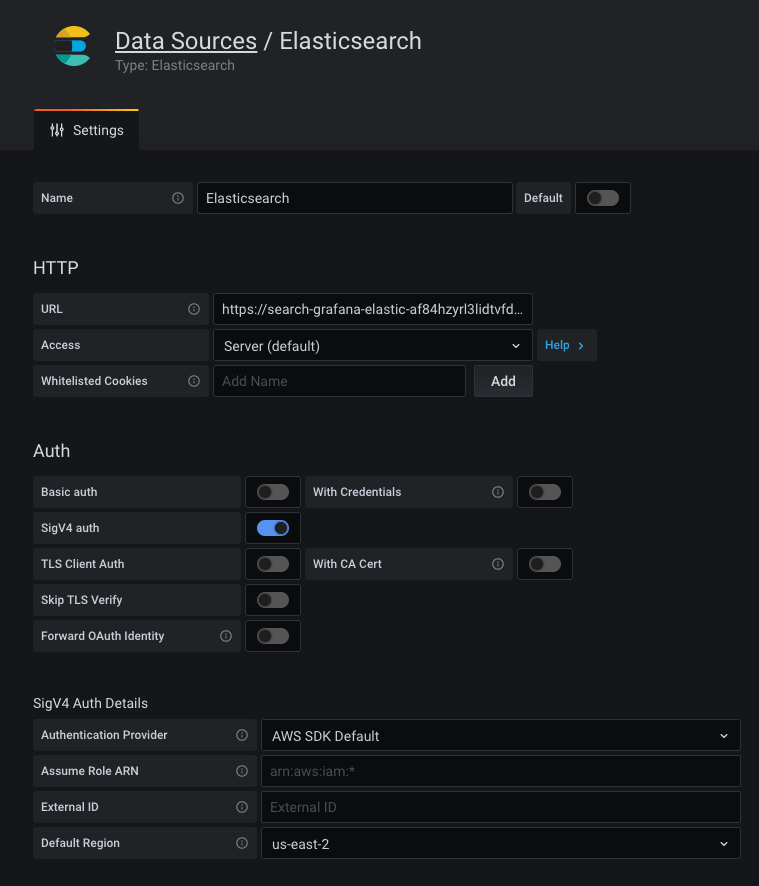Click the With Credentials info icon
The width and height of the screenshot is (759, 886).
pyautogui.click(x=498, y=491)
